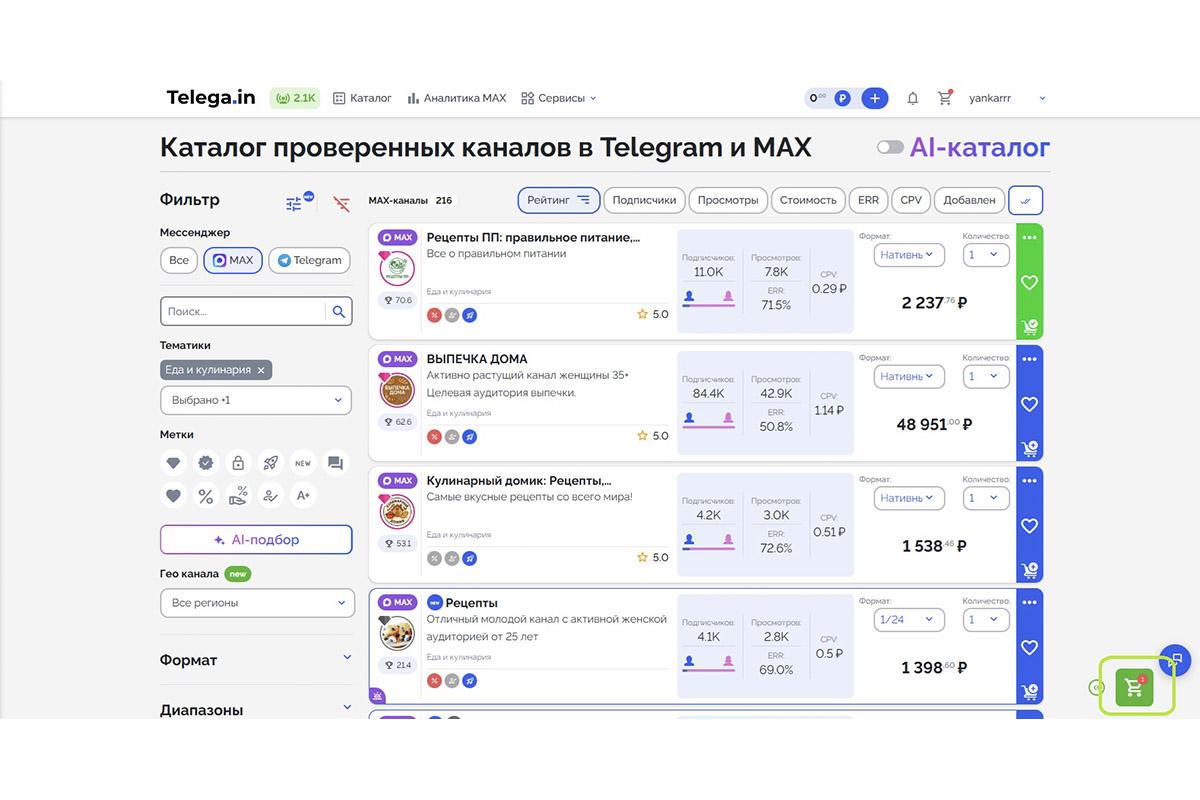Open the Выбрано +1 topics dropdown
This screenshot has height=800, width=1200.
coord(256,400)
